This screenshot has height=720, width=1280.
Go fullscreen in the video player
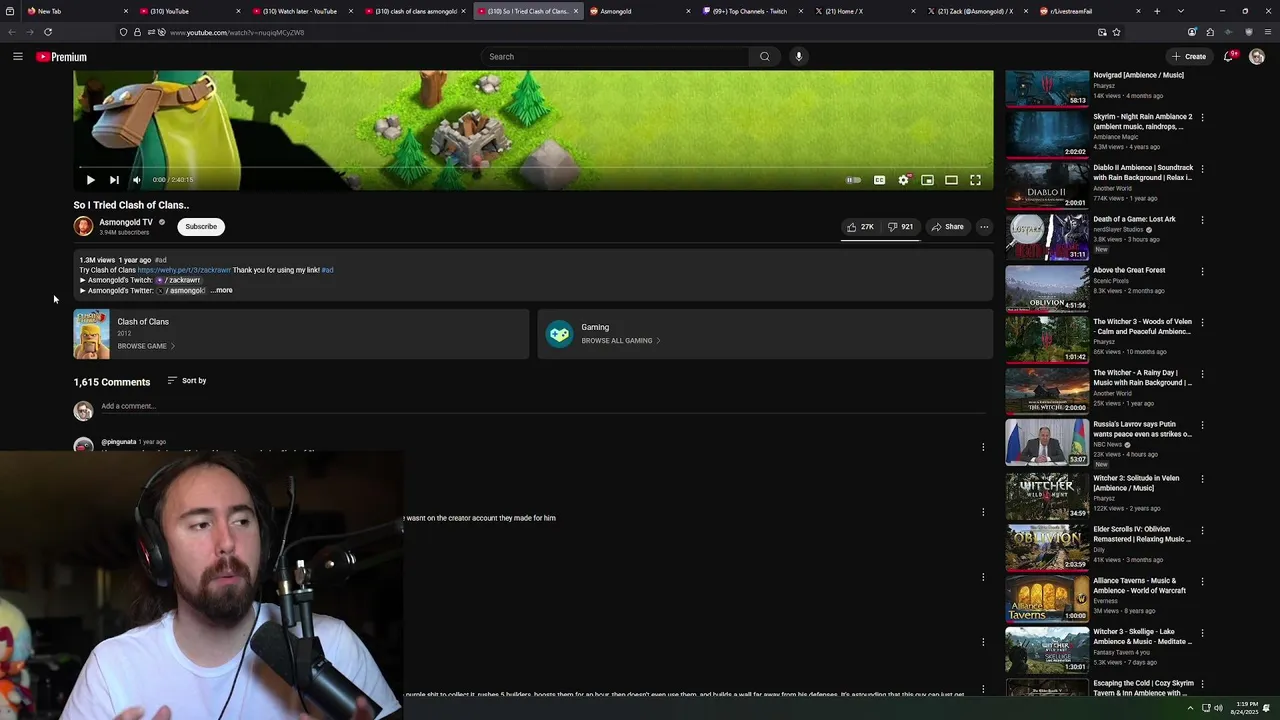click(975, 180)
